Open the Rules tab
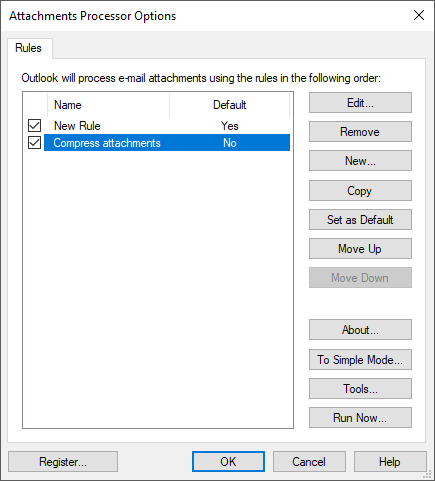The image size is (435, 481). (29, 48)
